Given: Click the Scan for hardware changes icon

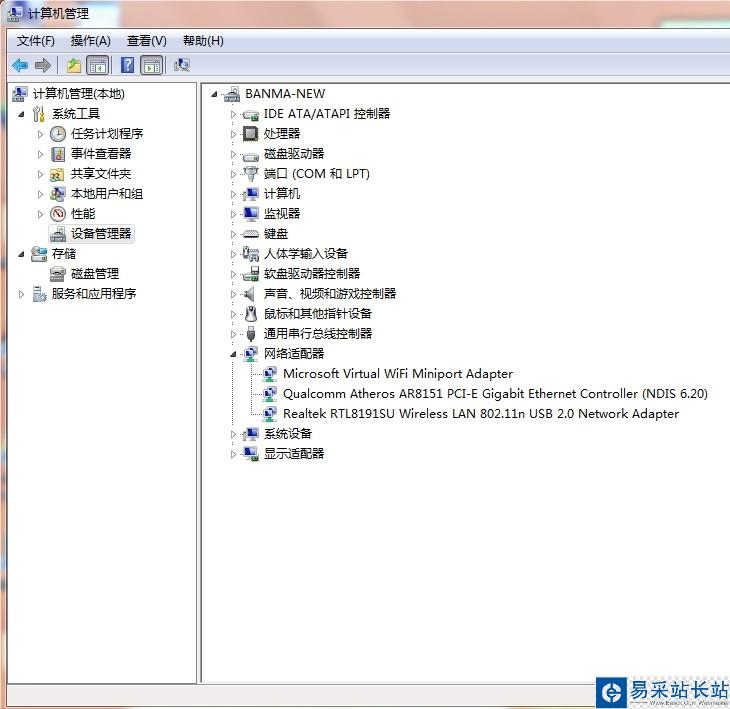Looking at the screenshot, I should coord(182,66).
